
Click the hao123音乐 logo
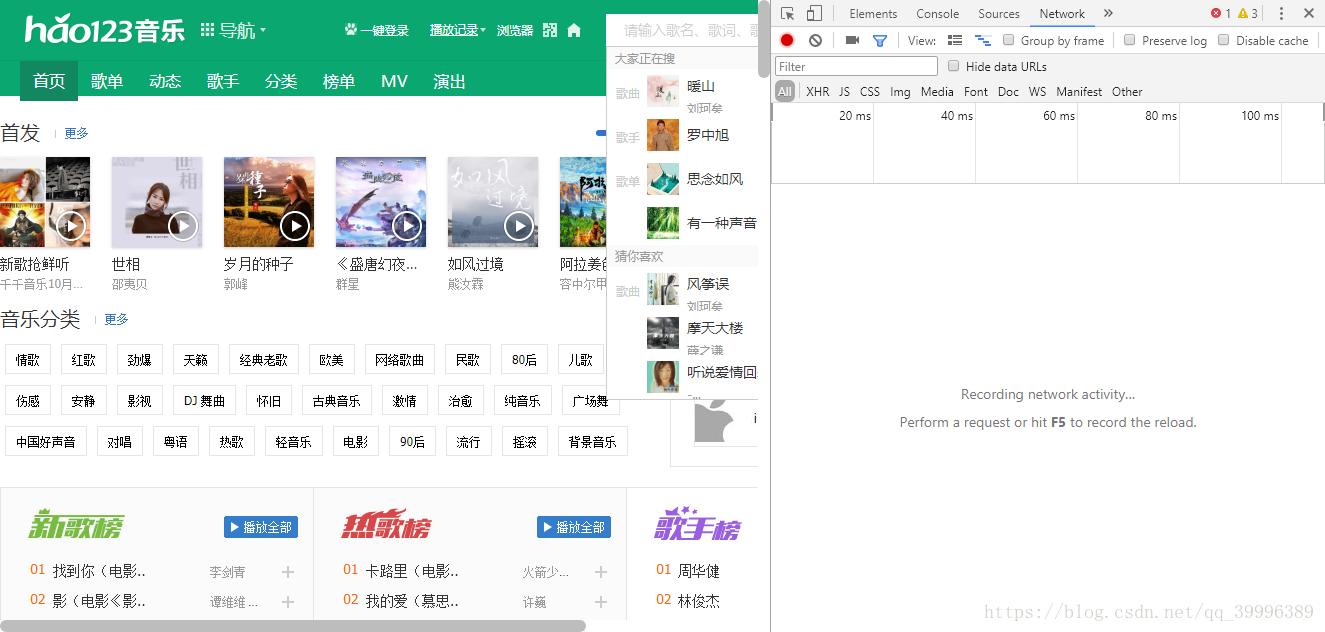(x=105, y=29)
